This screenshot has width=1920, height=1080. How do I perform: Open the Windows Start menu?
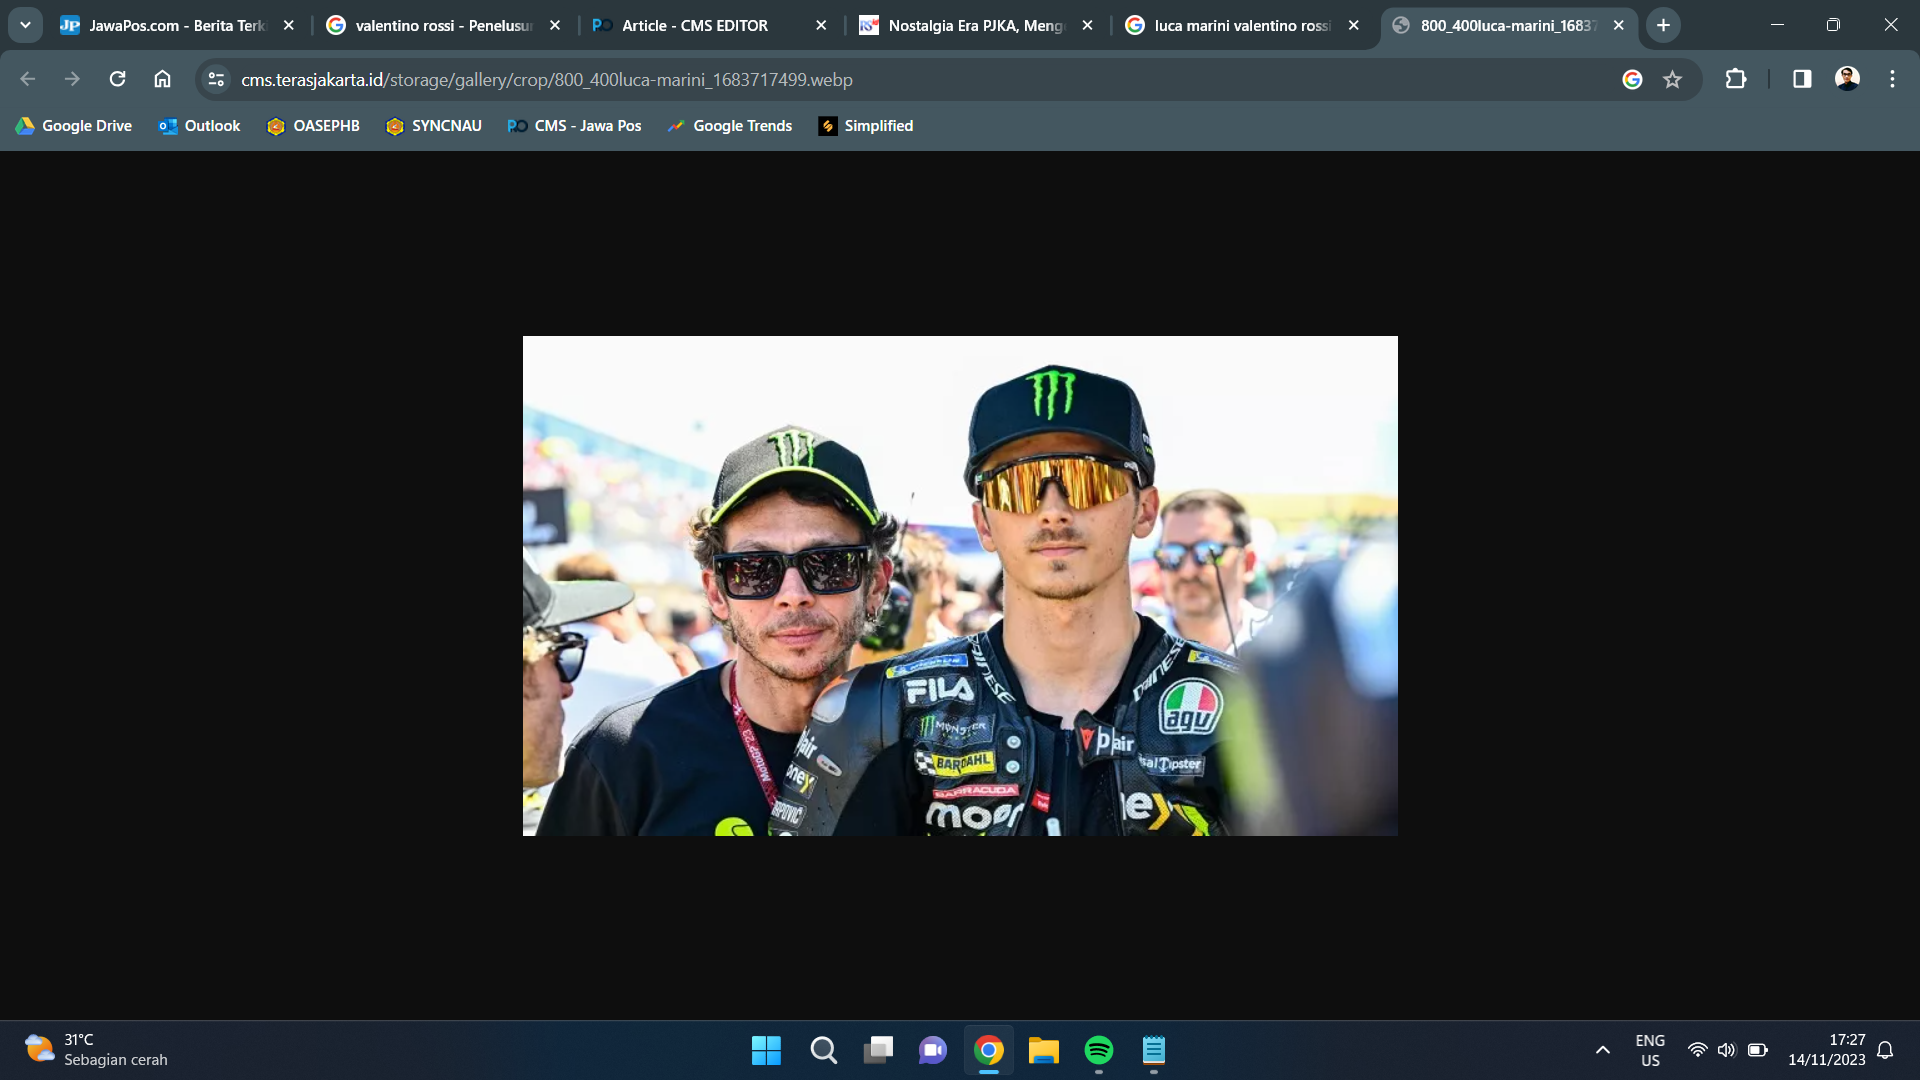(766, 1050)
